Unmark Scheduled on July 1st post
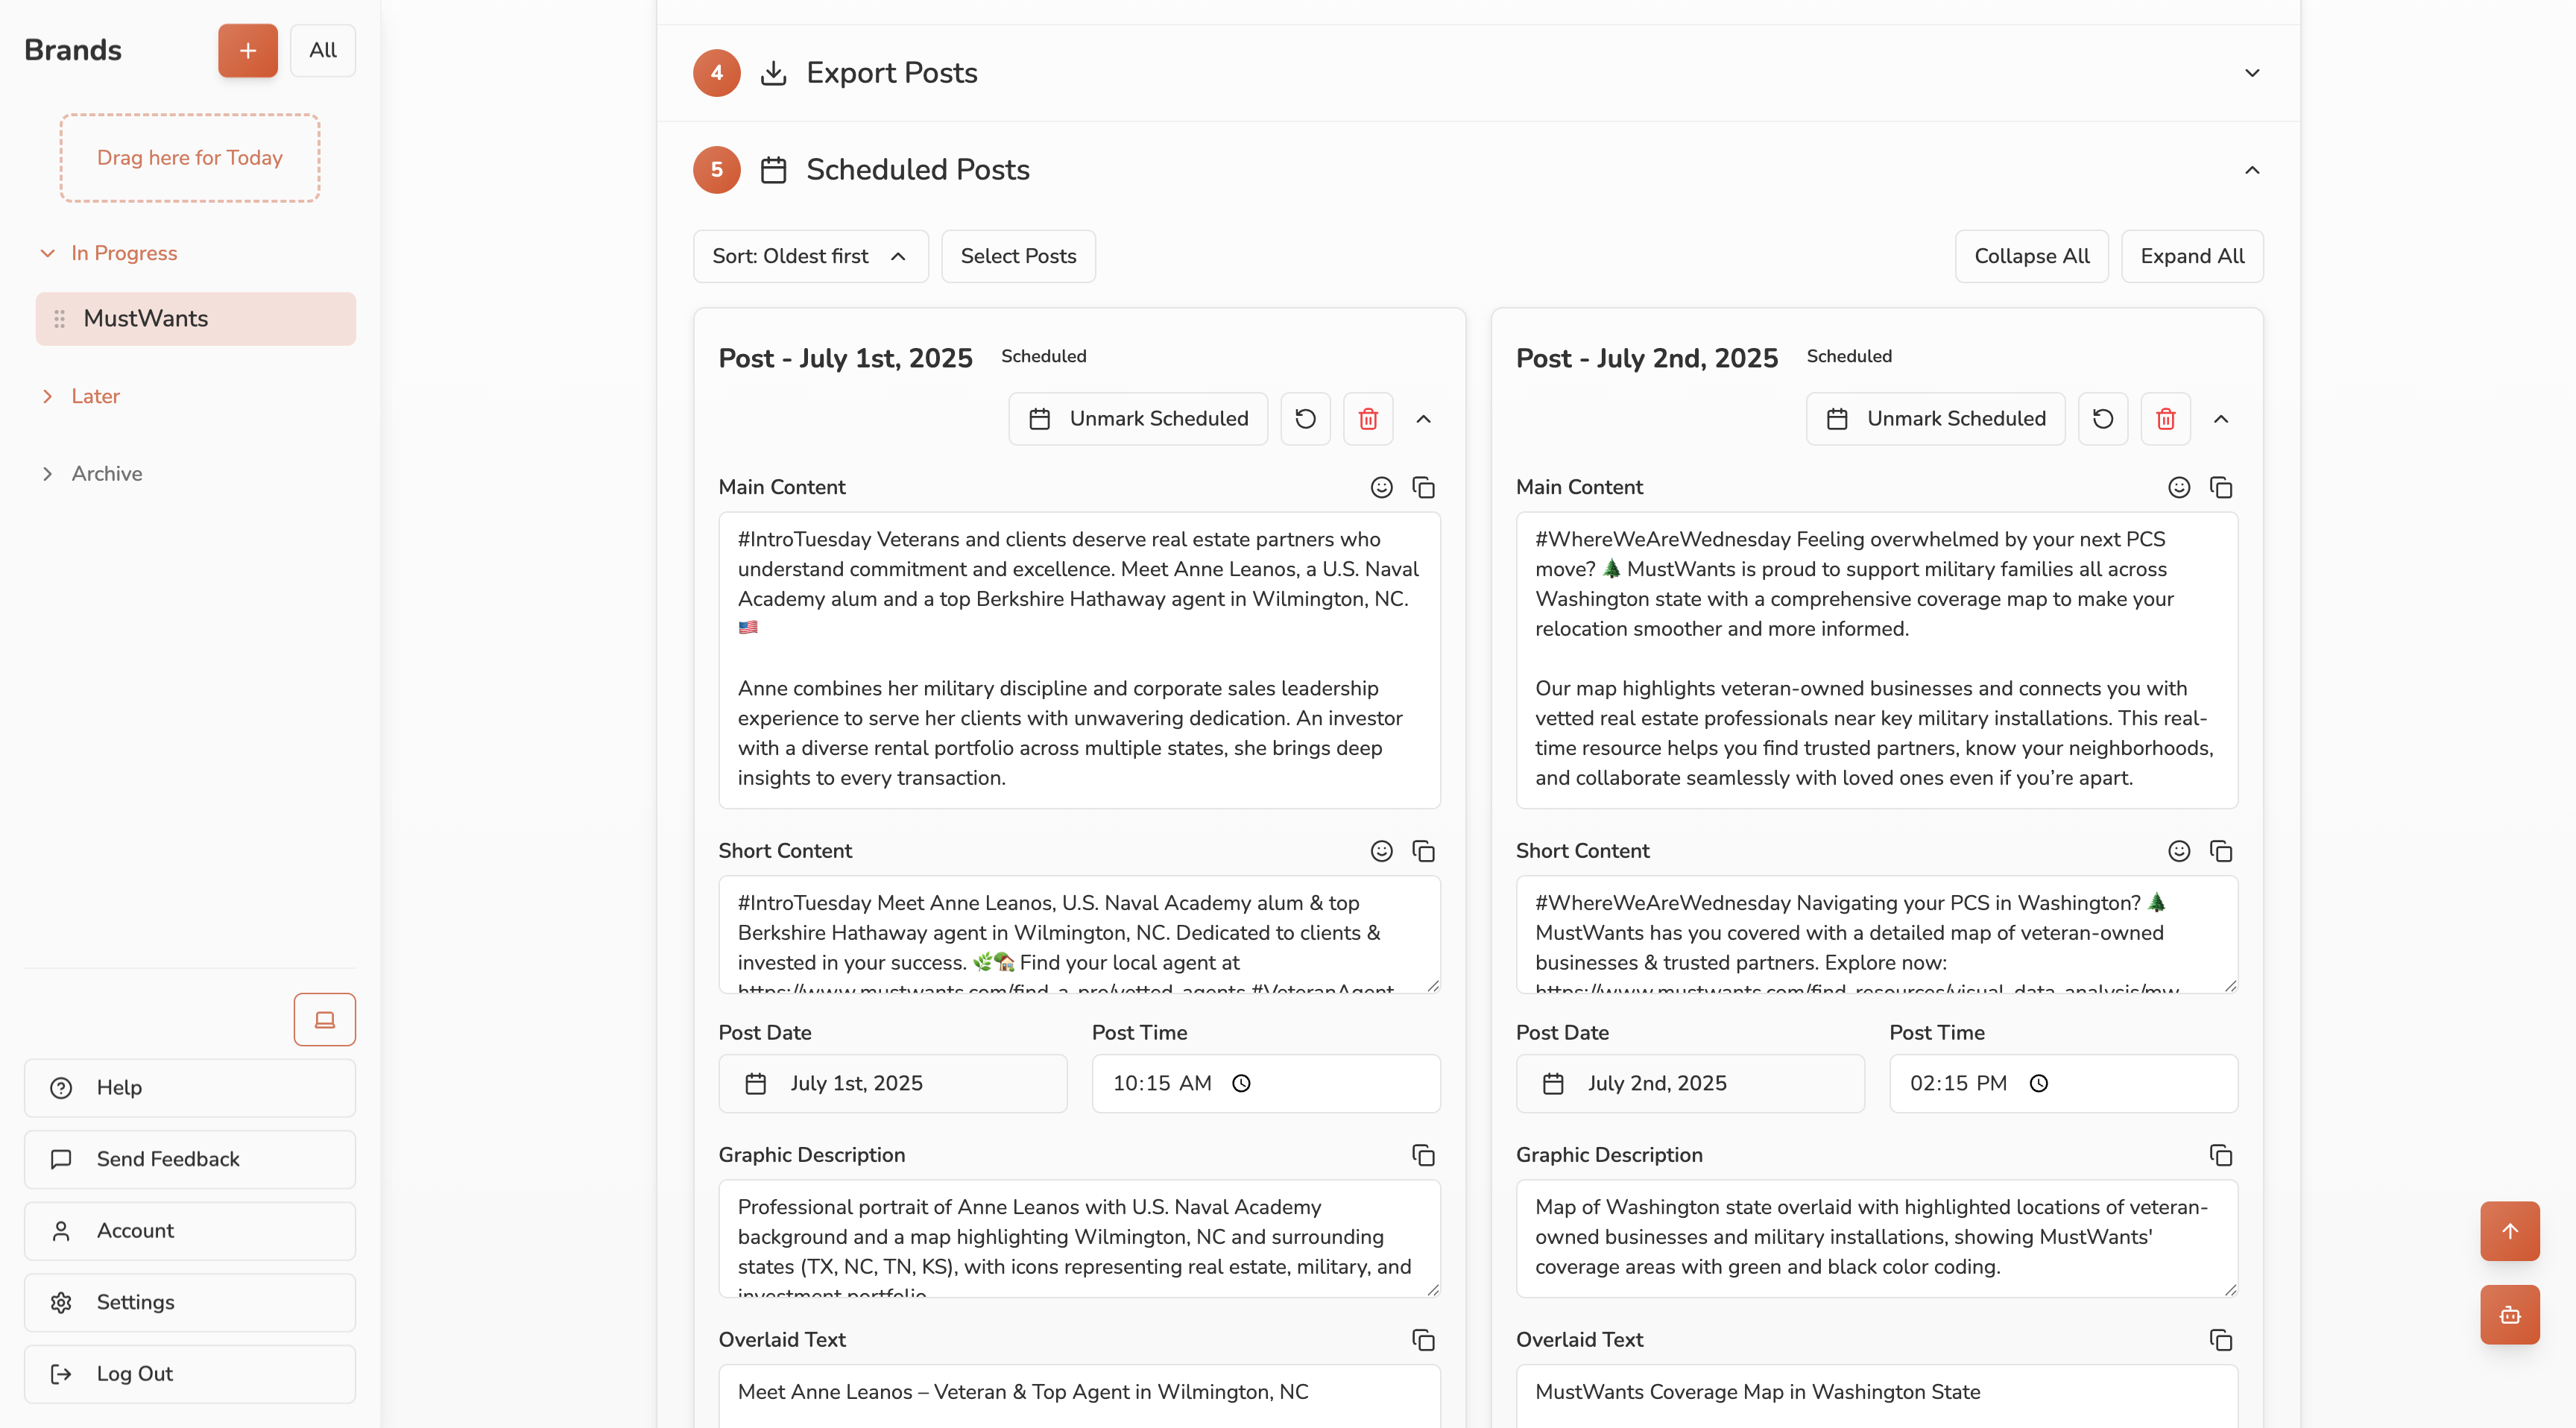The image size is (2576, 1428). coord(1138,418)
